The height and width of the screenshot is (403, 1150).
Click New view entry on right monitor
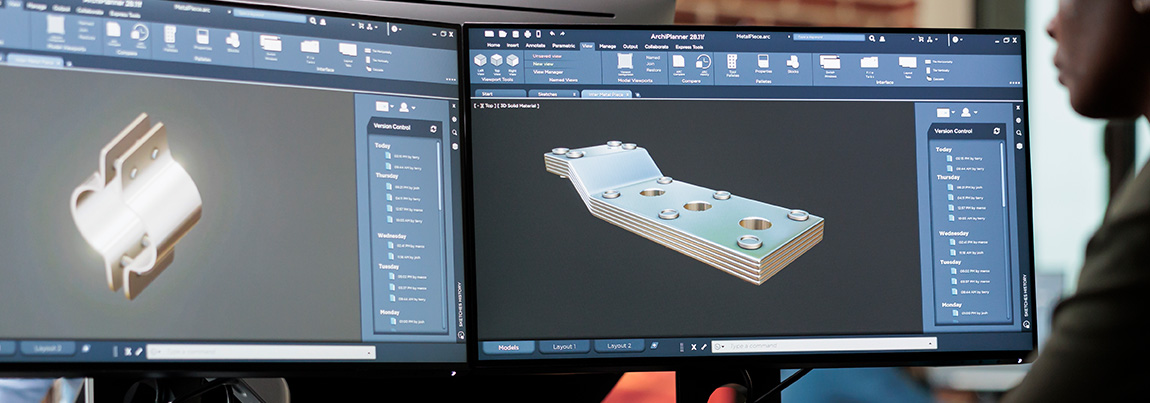(x=543, y=64)
